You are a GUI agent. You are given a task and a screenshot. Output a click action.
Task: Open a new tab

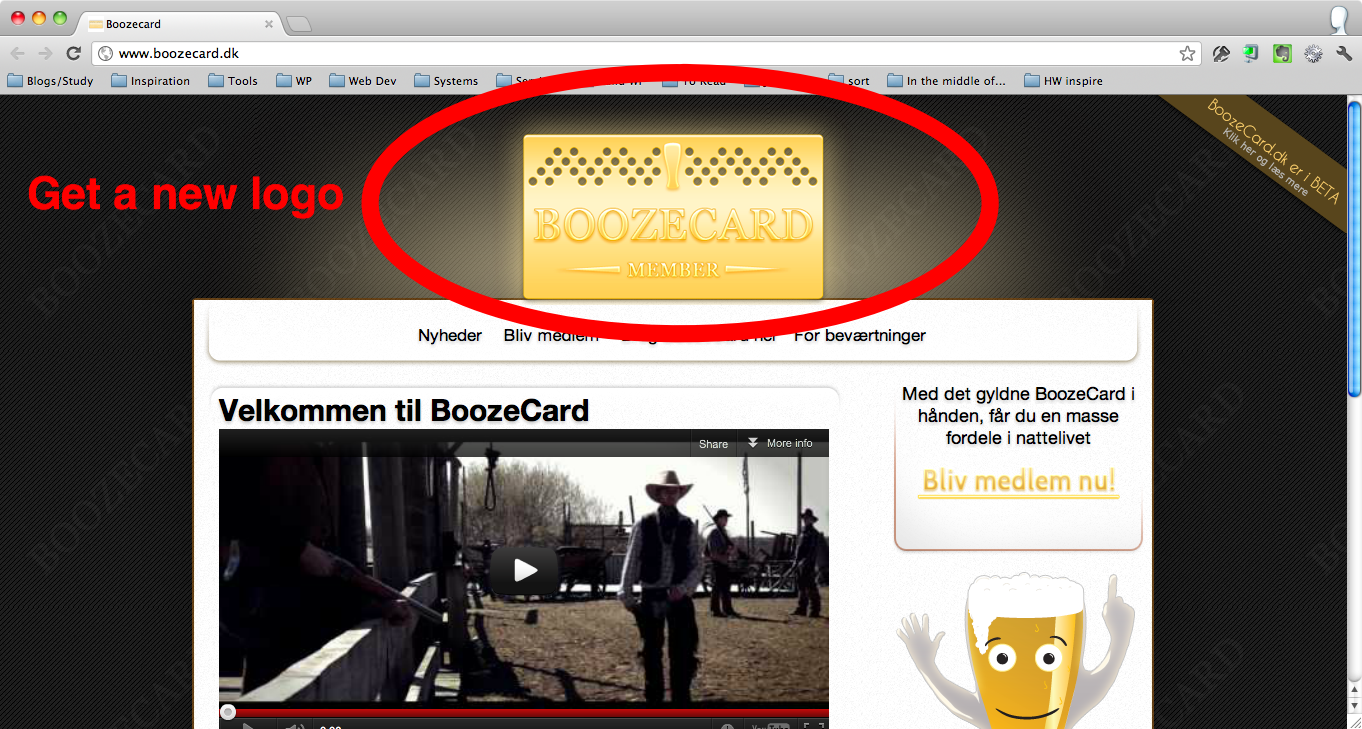299,24
